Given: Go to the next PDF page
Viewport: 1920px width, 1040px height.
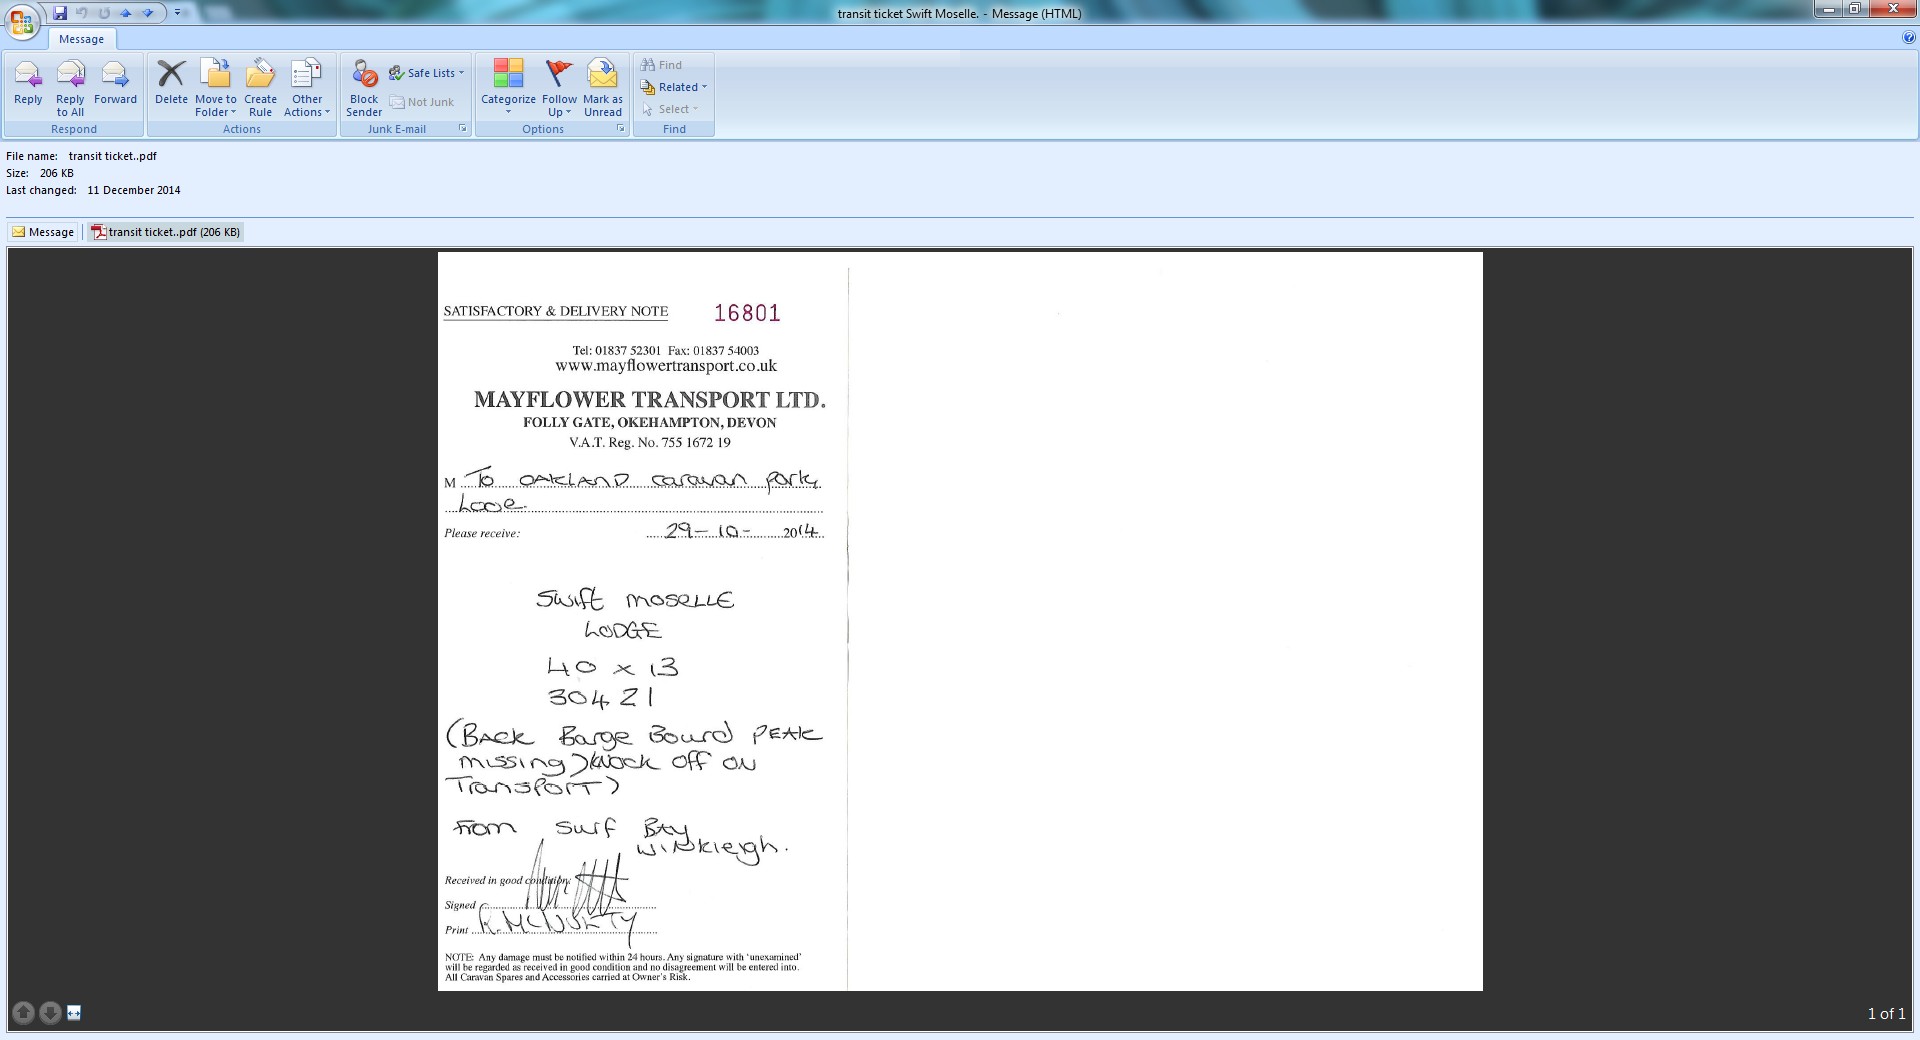Looking at the screenshot, I should pyautogui.click(x=50, y=1013).
